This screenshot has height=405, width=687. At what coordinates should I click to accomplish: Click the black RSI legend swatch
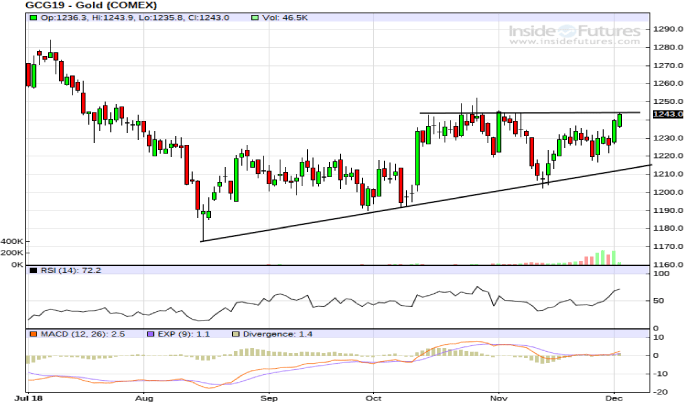pos(32,272)
